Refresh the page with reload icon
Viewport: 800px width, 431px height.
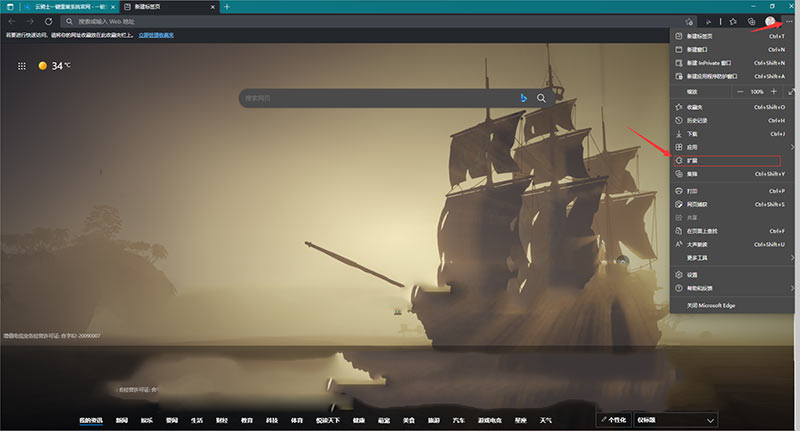point(48,21)
